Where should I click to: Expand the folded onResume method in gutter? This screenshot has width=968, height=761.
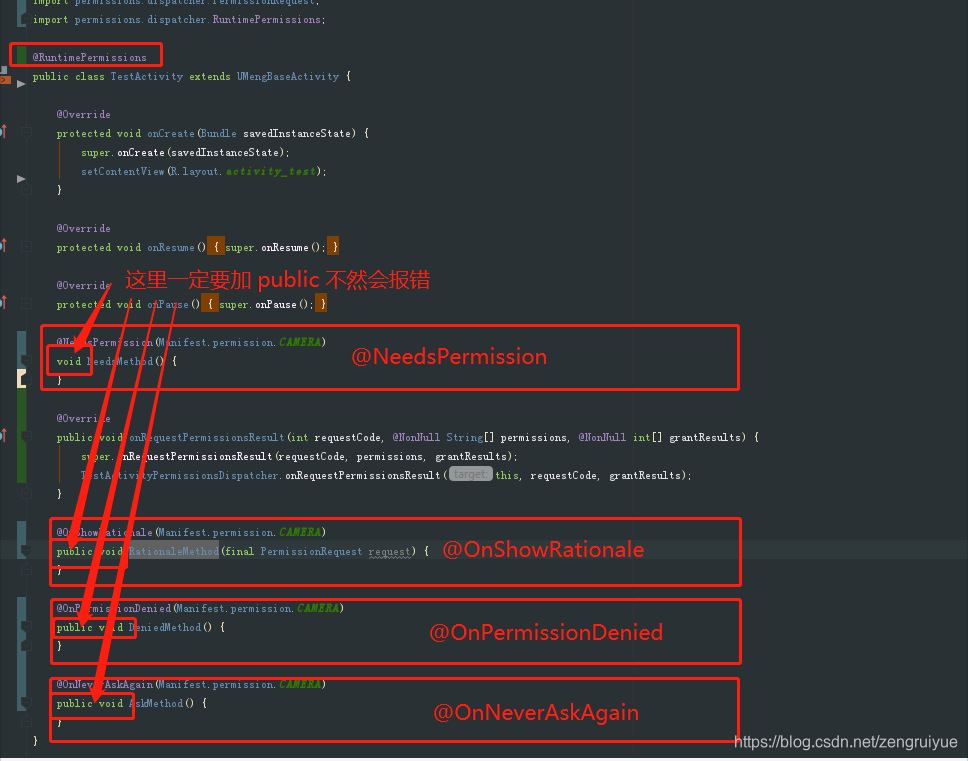[x=27, y=247]
